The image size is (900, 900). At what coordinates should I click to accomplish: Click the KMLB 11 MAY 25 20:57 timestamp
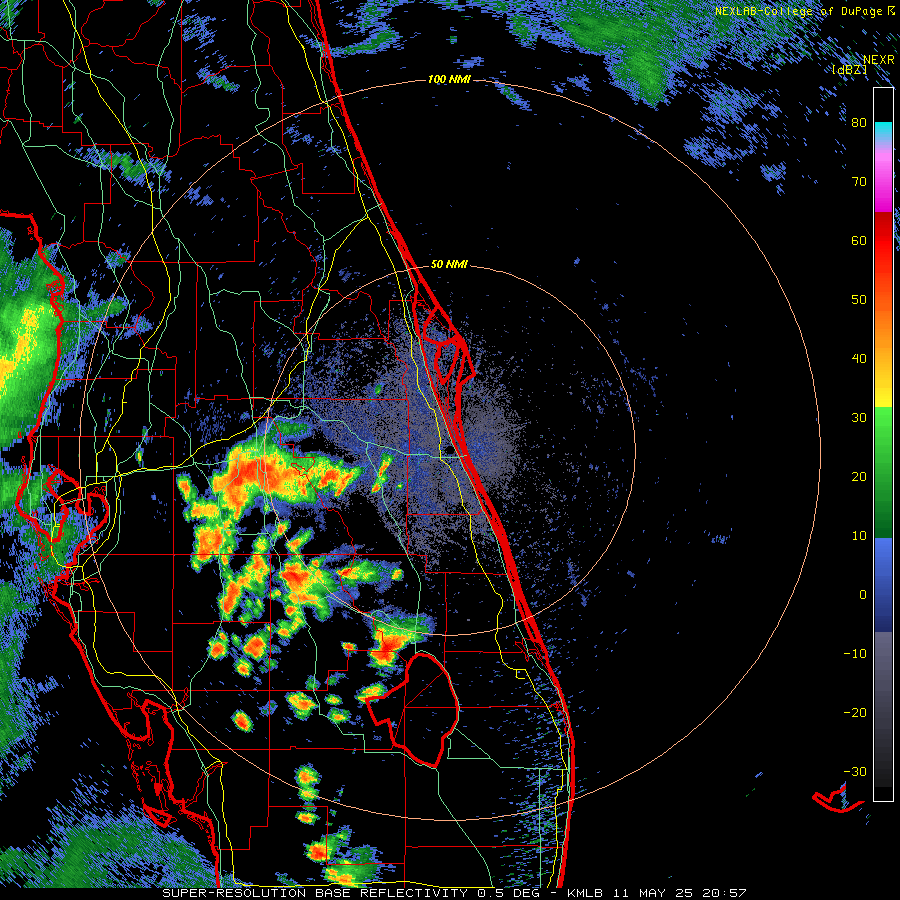657,893
